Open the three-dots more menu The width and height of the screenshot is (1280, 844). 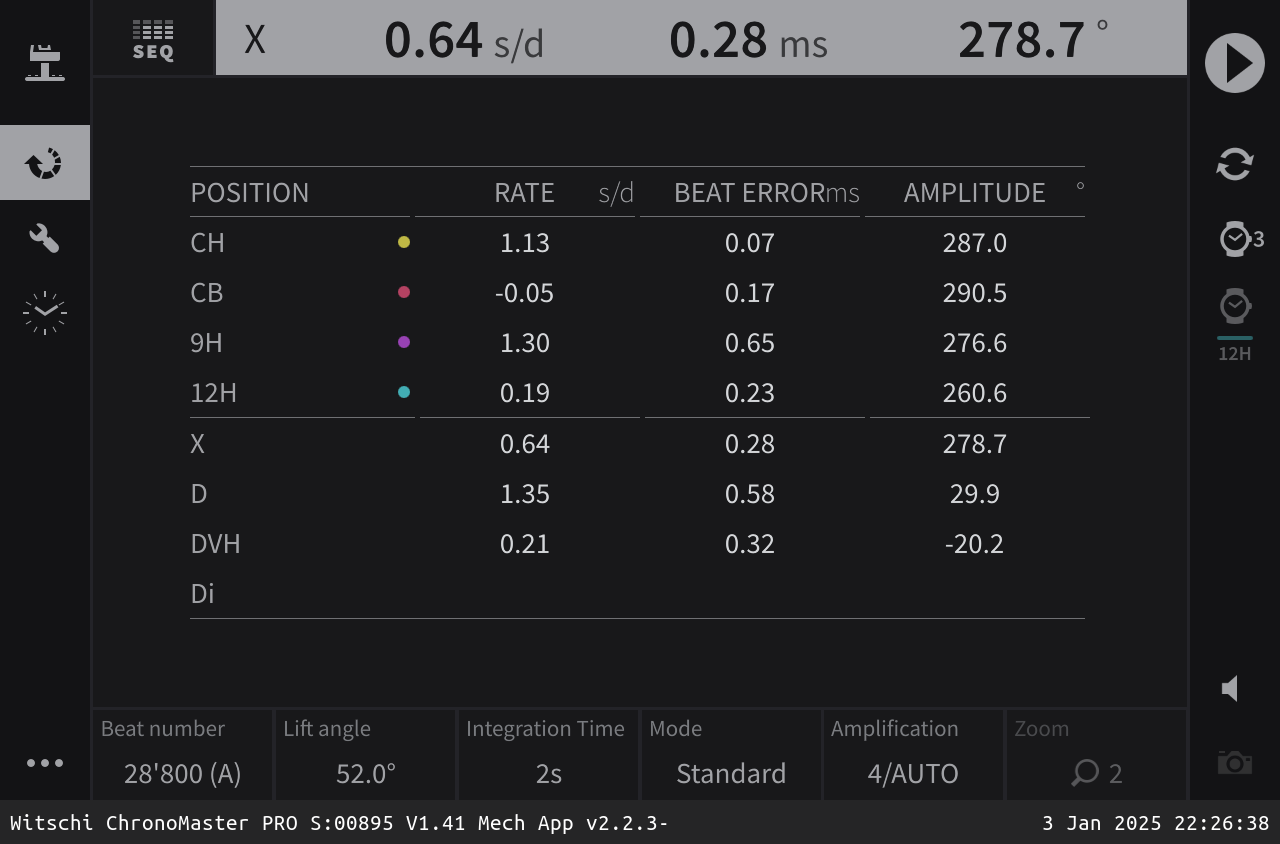pyautogui.click(x=45, y=763)
